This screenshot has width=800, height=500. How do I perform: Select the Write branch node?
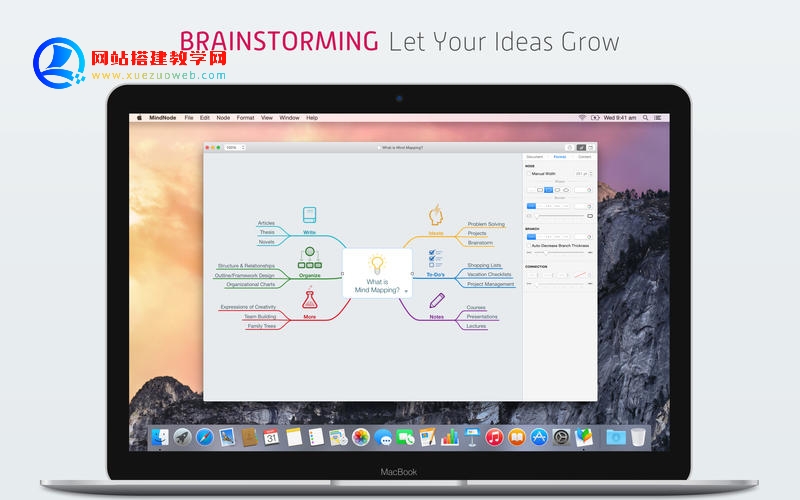coord(309,232)
